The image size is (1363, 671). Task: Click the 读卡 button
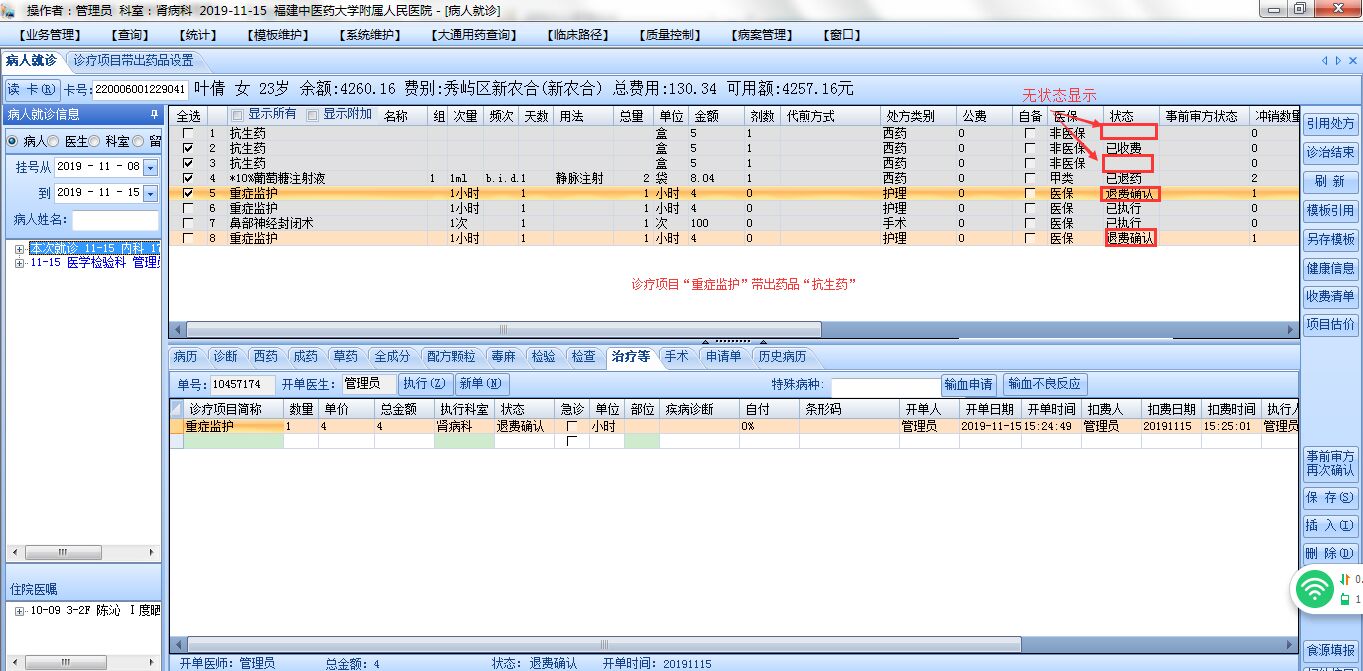coord(33,89)
